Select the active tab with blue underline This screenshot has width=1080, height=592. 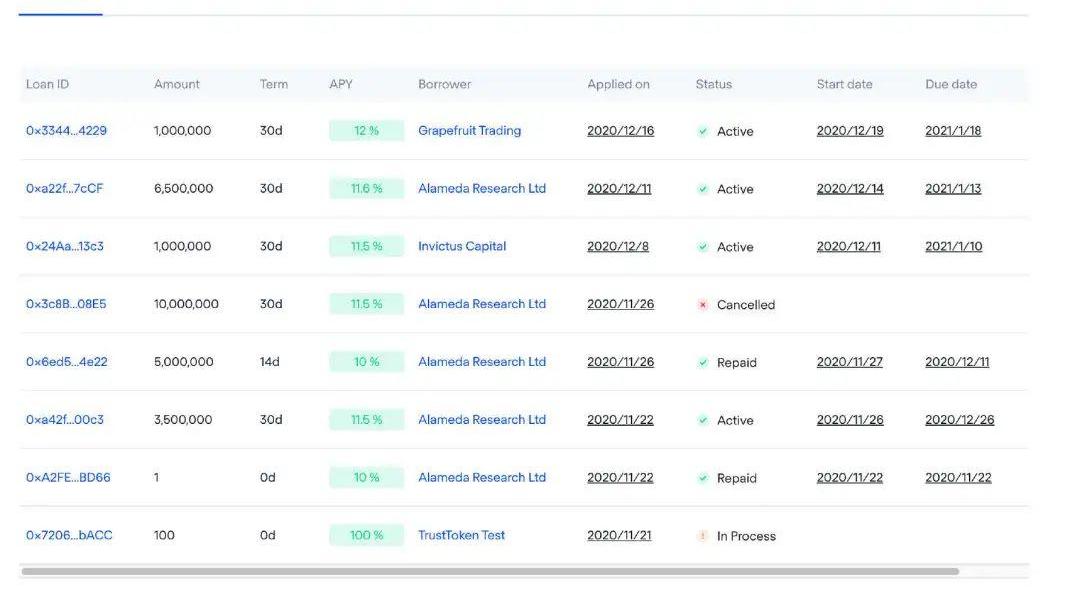tap(60, 10)
